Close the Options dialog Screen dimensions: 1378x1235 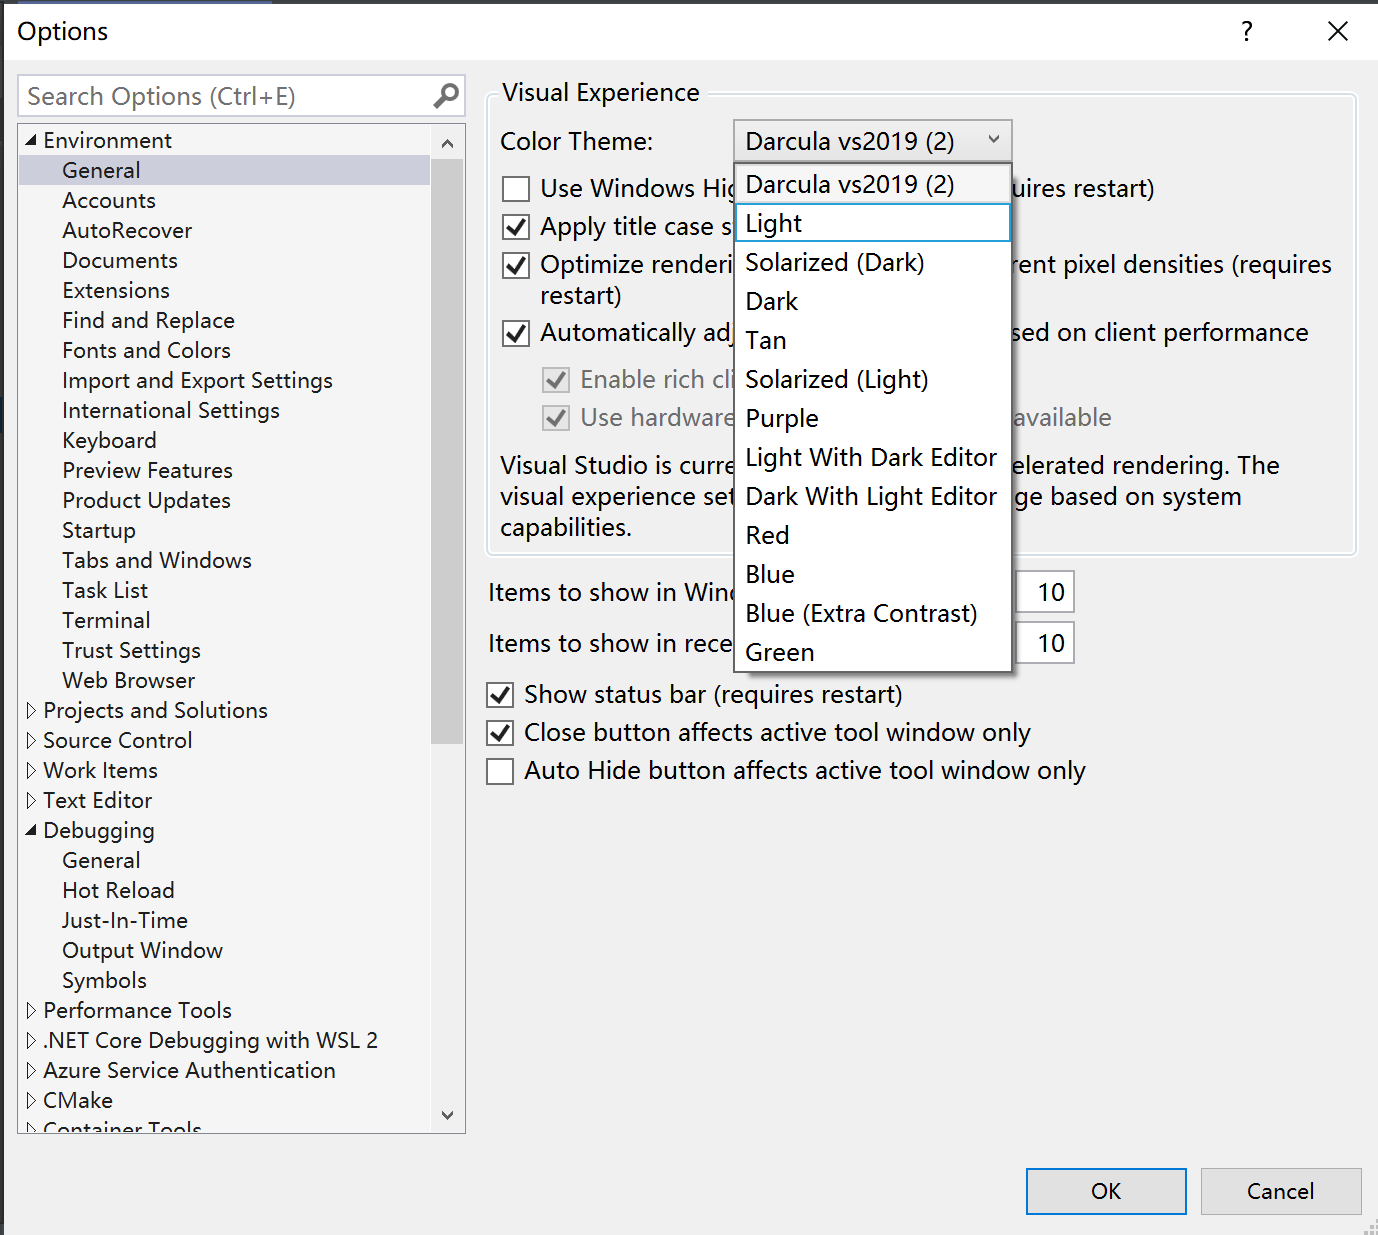pyautogui.click(x=1337, y=31)
